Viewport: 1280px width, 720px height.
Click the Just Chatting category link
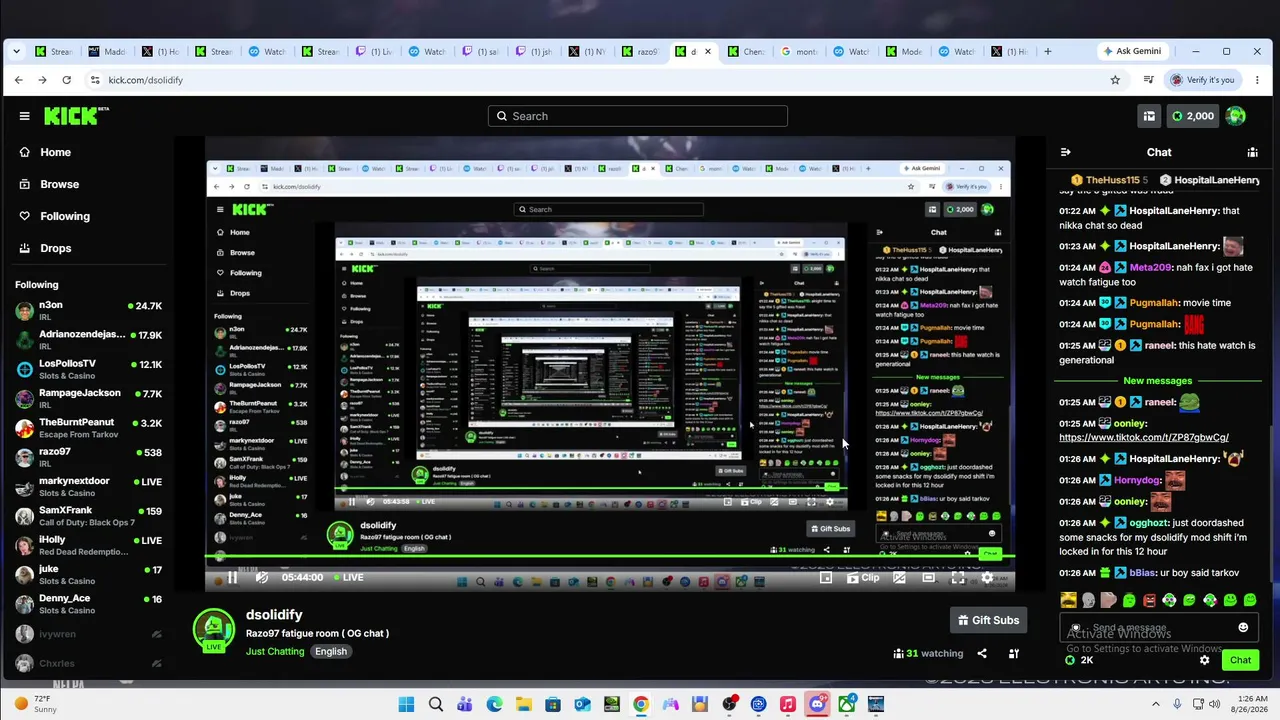[x=275, y=651]
